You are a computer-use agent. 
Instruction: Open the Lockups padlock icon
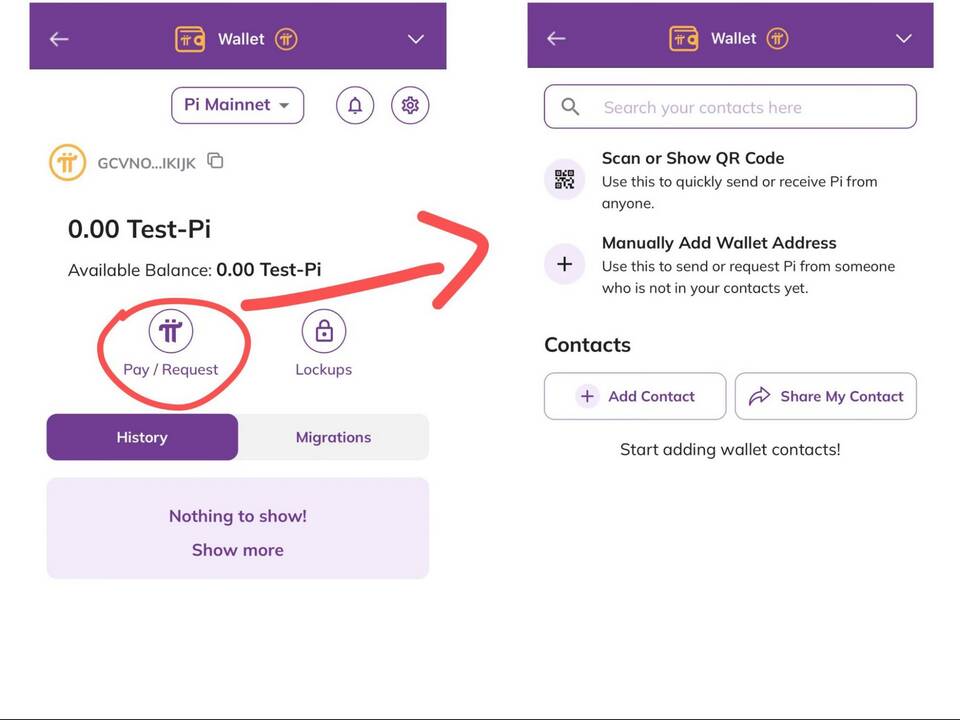point(324,331)
